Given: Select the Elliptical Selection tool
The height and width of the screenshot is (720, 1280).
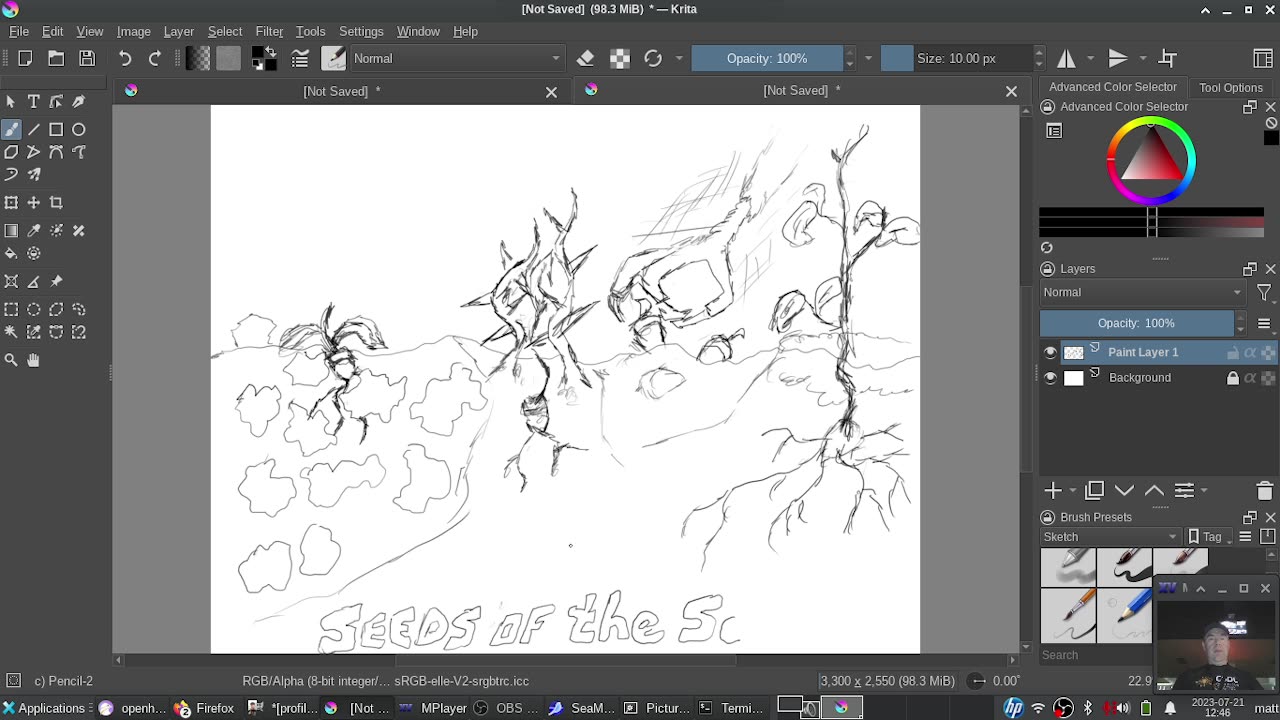Looking at the screenshot, I should point(33,309).
